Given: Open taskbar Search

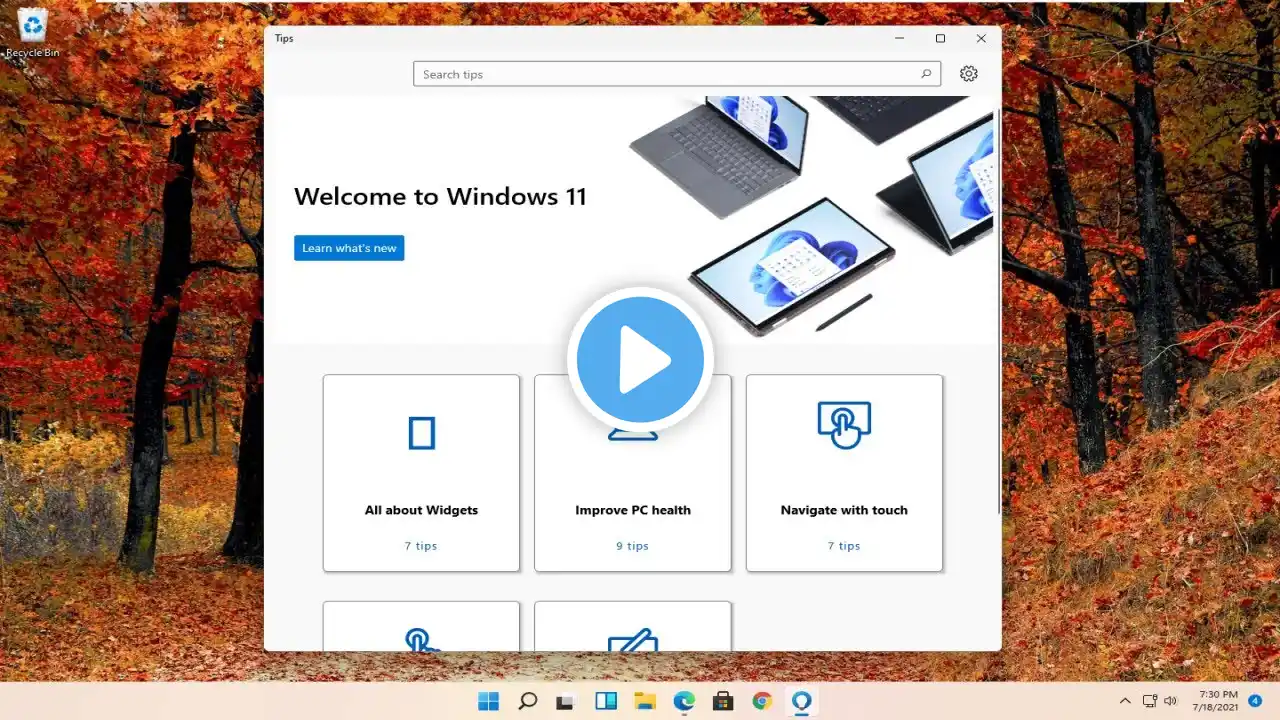Looking at the screenshot, I should (x=528, y=701).
